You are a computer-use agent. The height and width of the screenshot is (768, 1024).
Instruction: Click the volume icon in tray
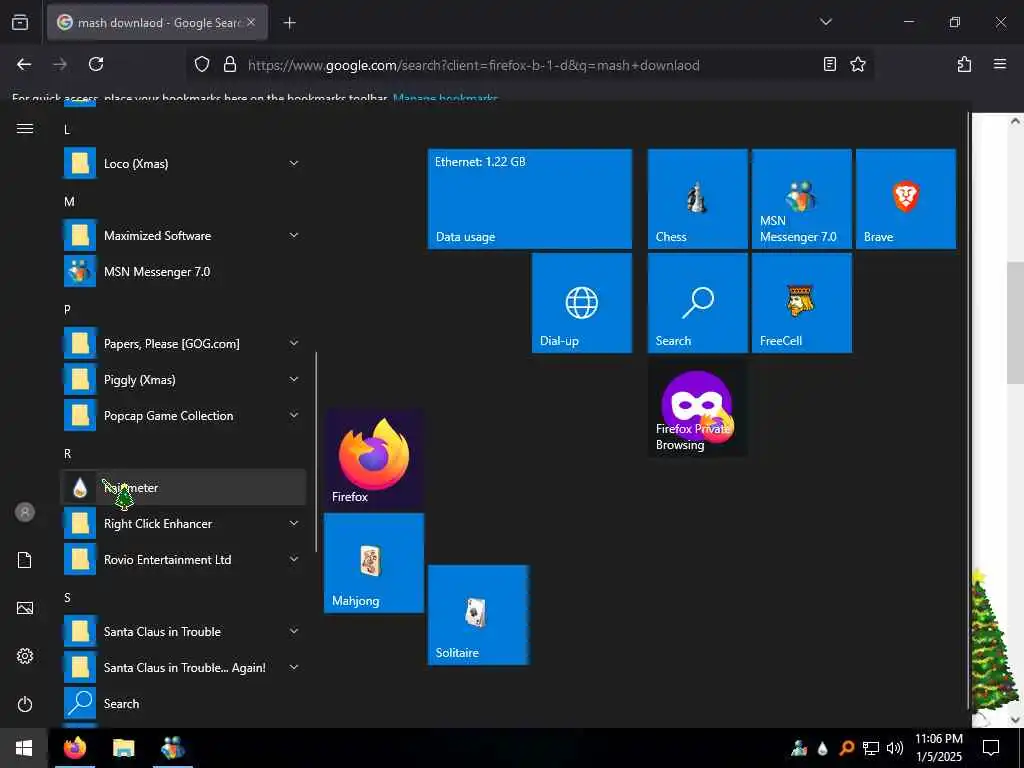[x=895, y=748]
